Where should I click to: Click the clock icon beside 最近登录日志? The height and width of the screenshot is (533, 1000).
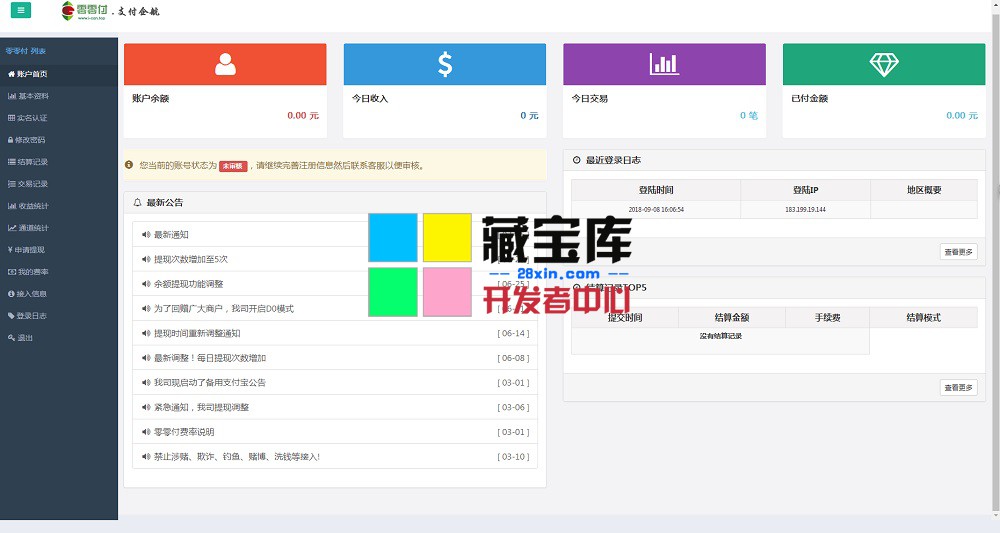577,160
